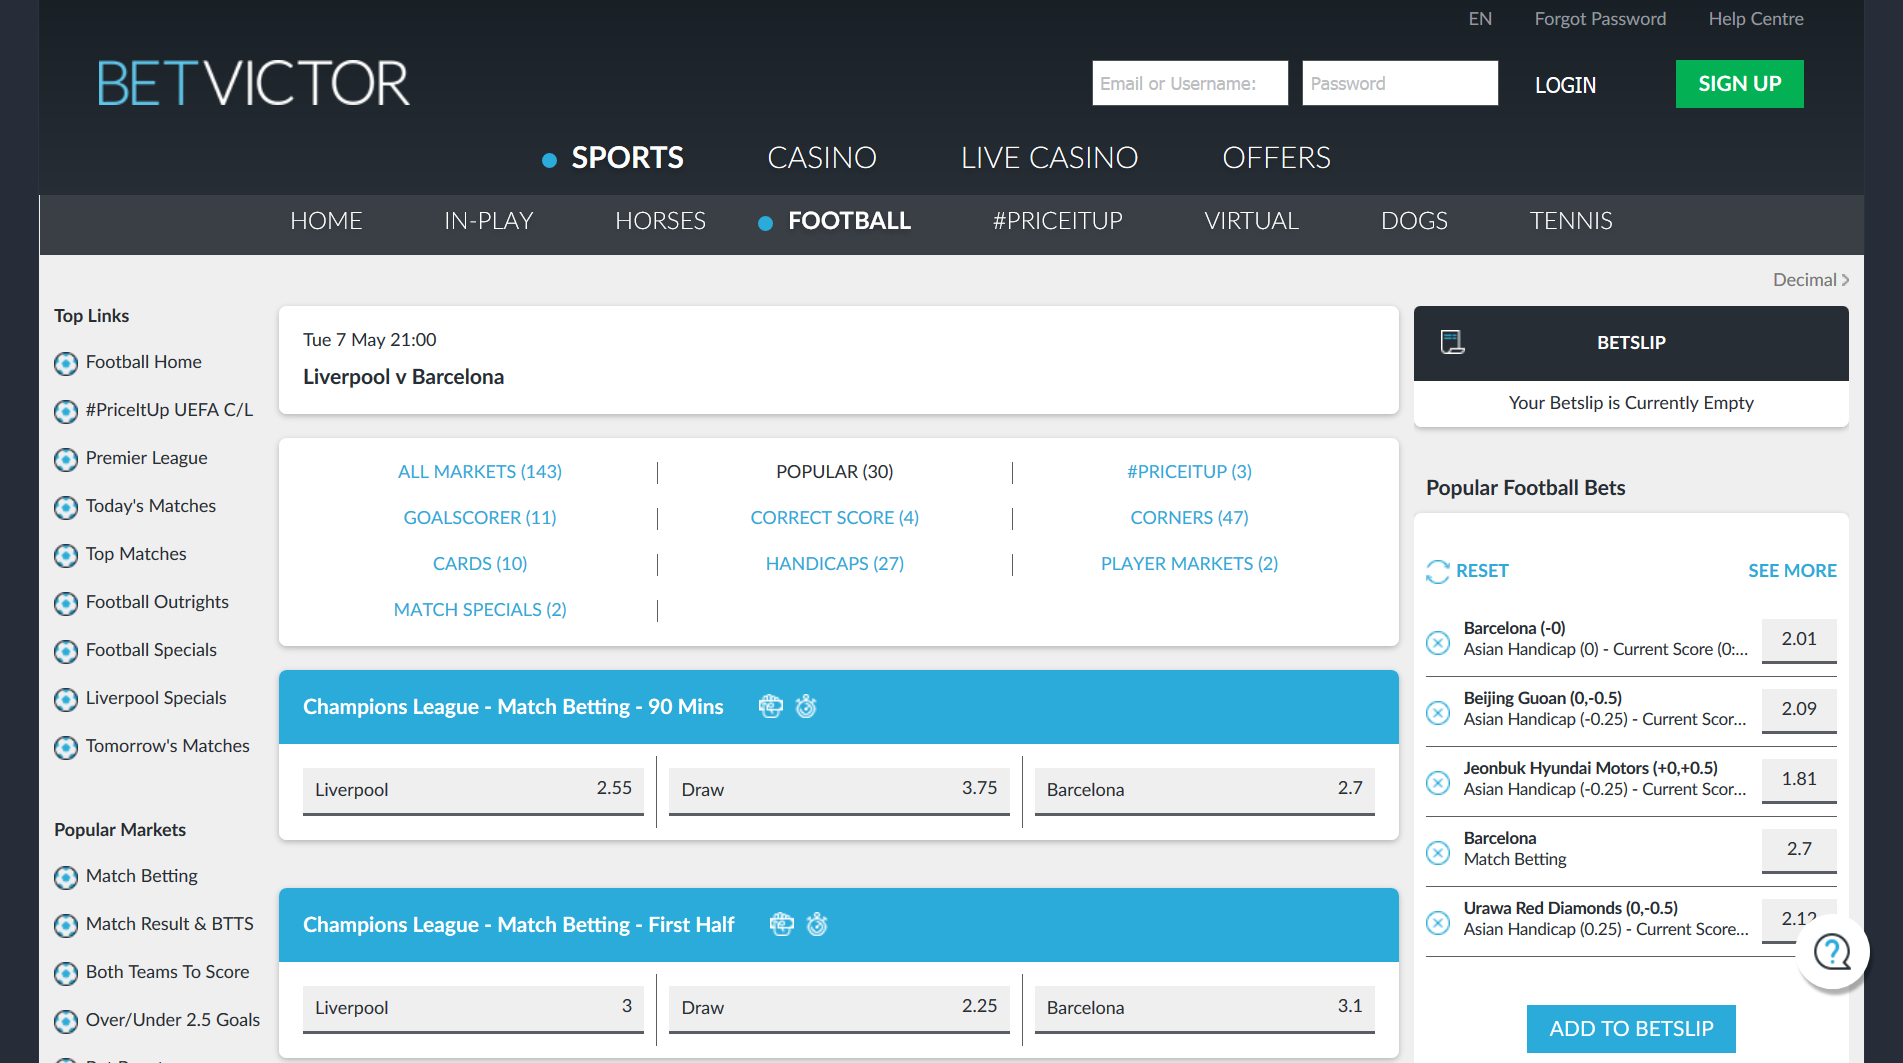Open the #PRICEITUP navigation tab
Screen dimensions: 1903x1063
click(1057, 221)
